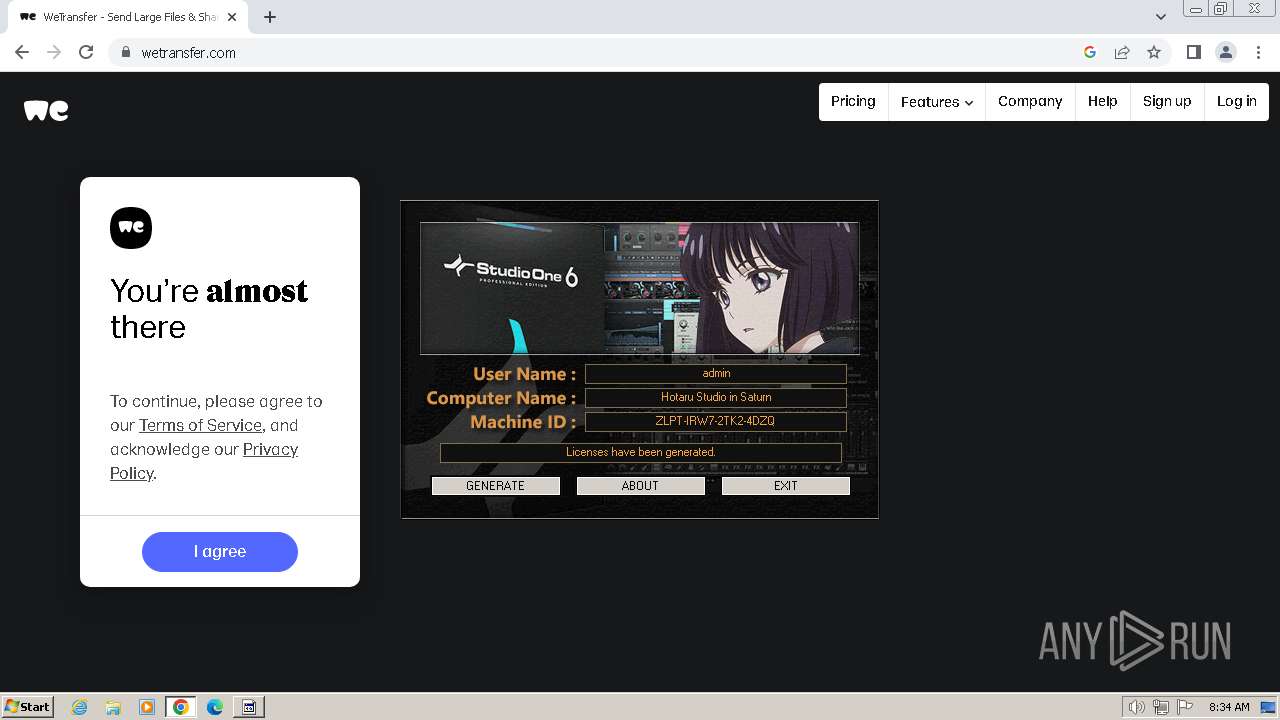Click the Chrome taskbar icon
This screenshot has width=1280, height=720.
[181, 707]
